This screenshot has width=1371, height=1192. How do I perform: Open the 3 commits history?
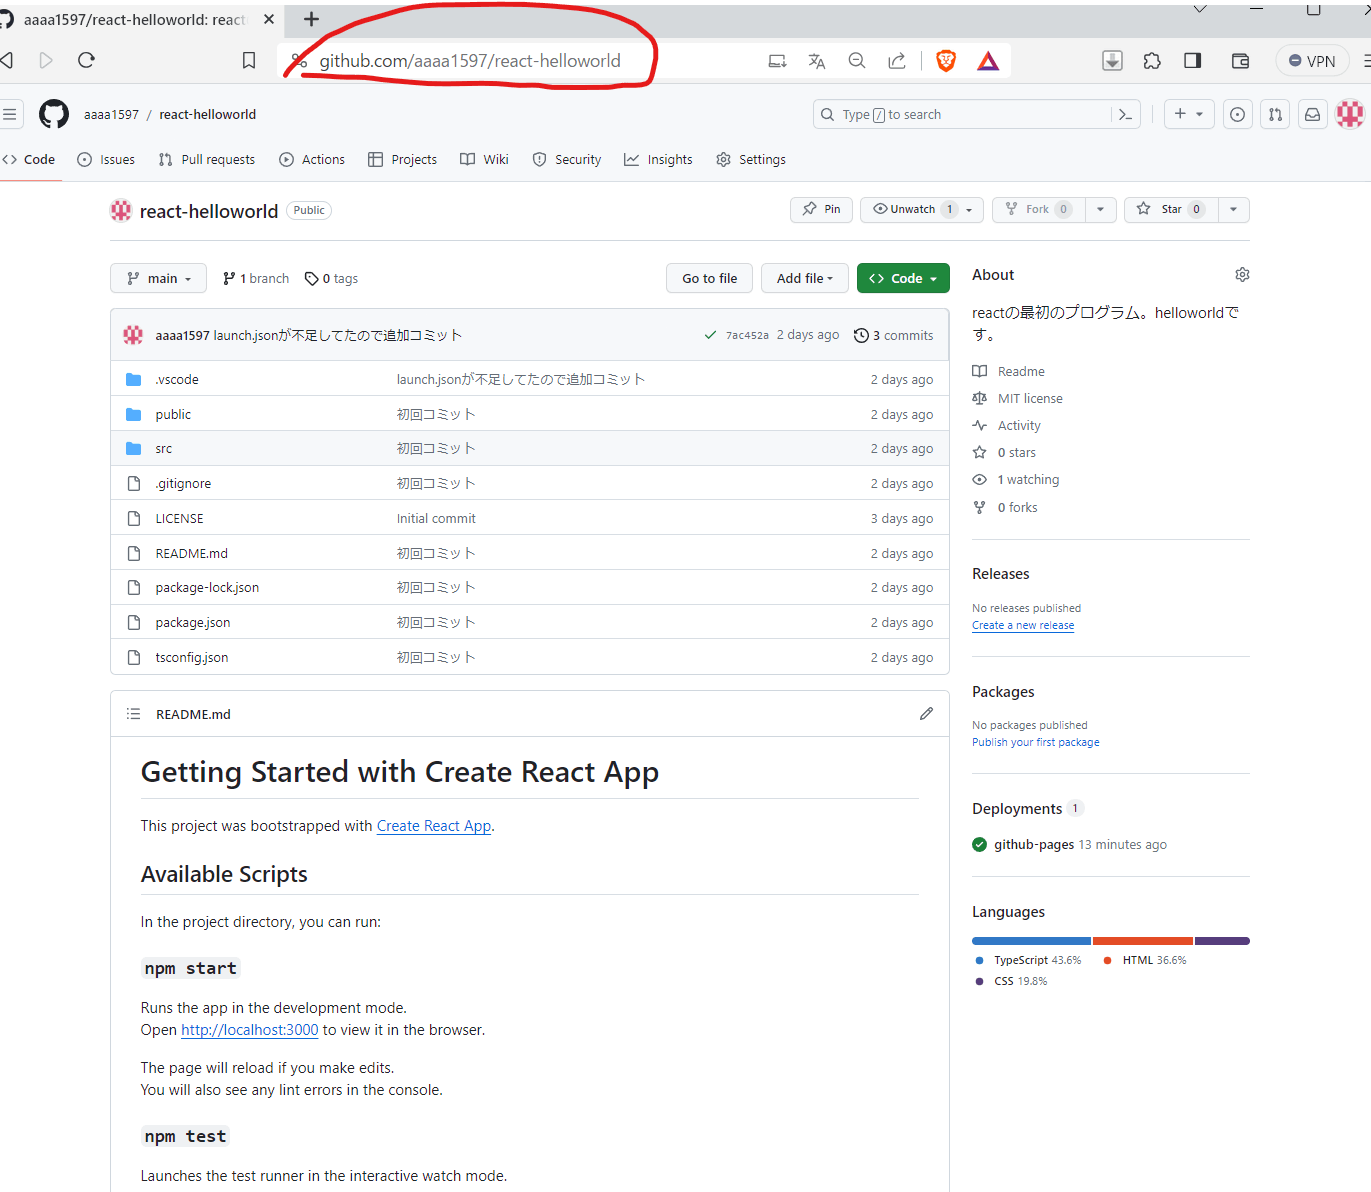[x=894, y=335]
